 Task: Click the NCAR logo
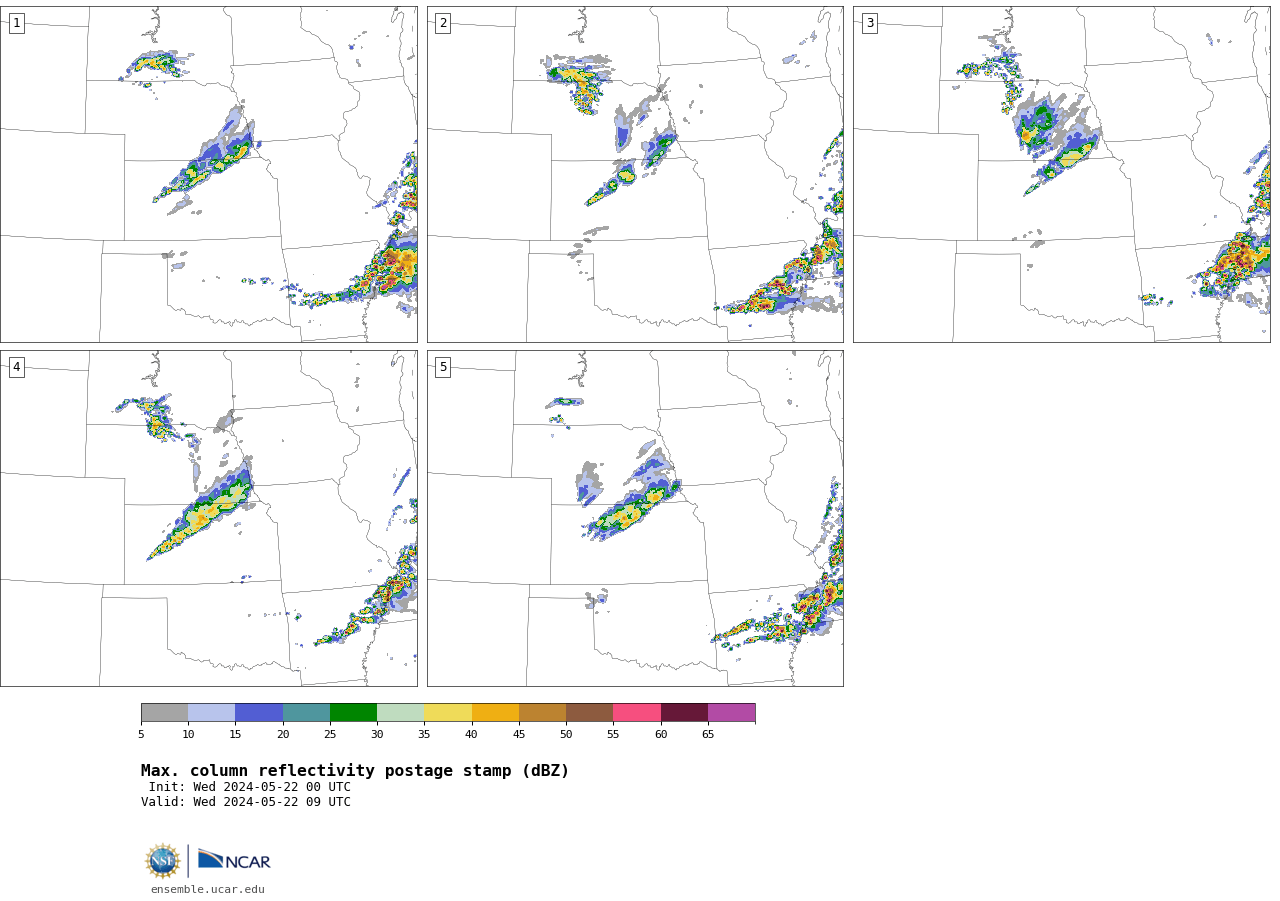tap(234, 860)
